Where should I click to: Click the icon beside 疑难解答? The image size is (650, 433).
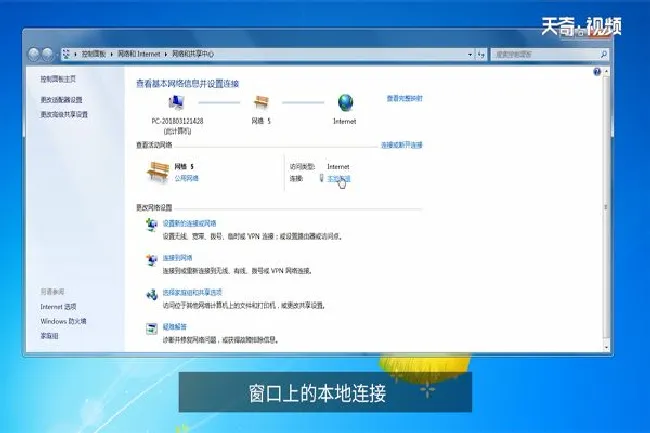coord(152,329)
